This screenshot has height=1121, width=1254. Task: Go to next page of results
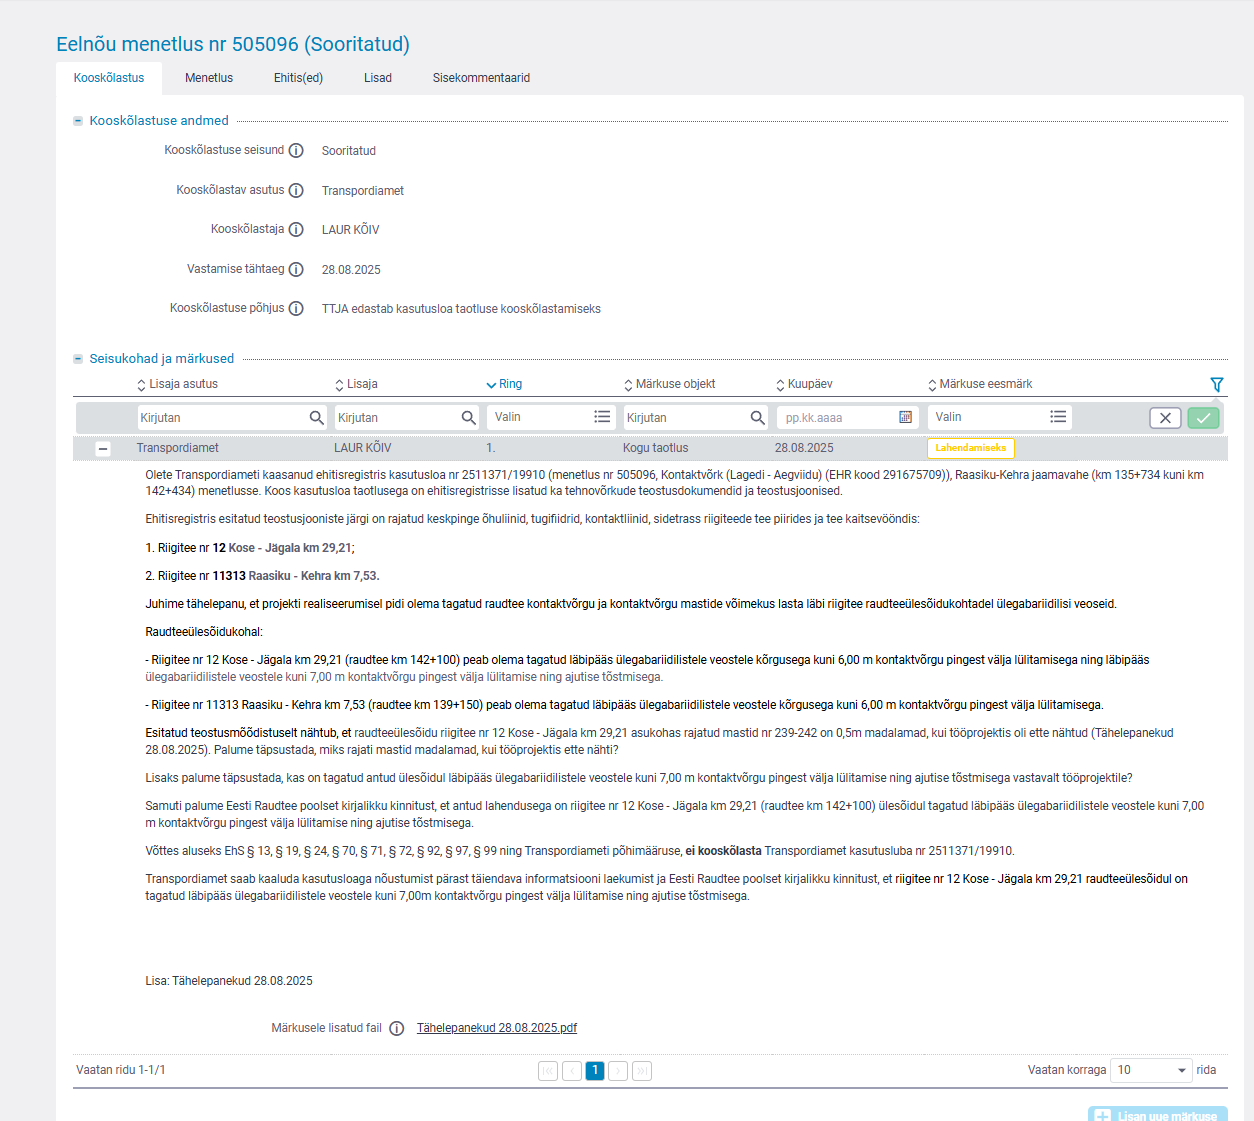[618, 1071]
